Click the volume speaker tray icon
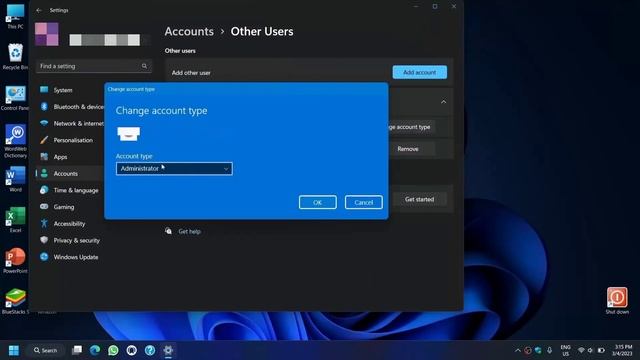640x360 pixels. click(590, 350)
